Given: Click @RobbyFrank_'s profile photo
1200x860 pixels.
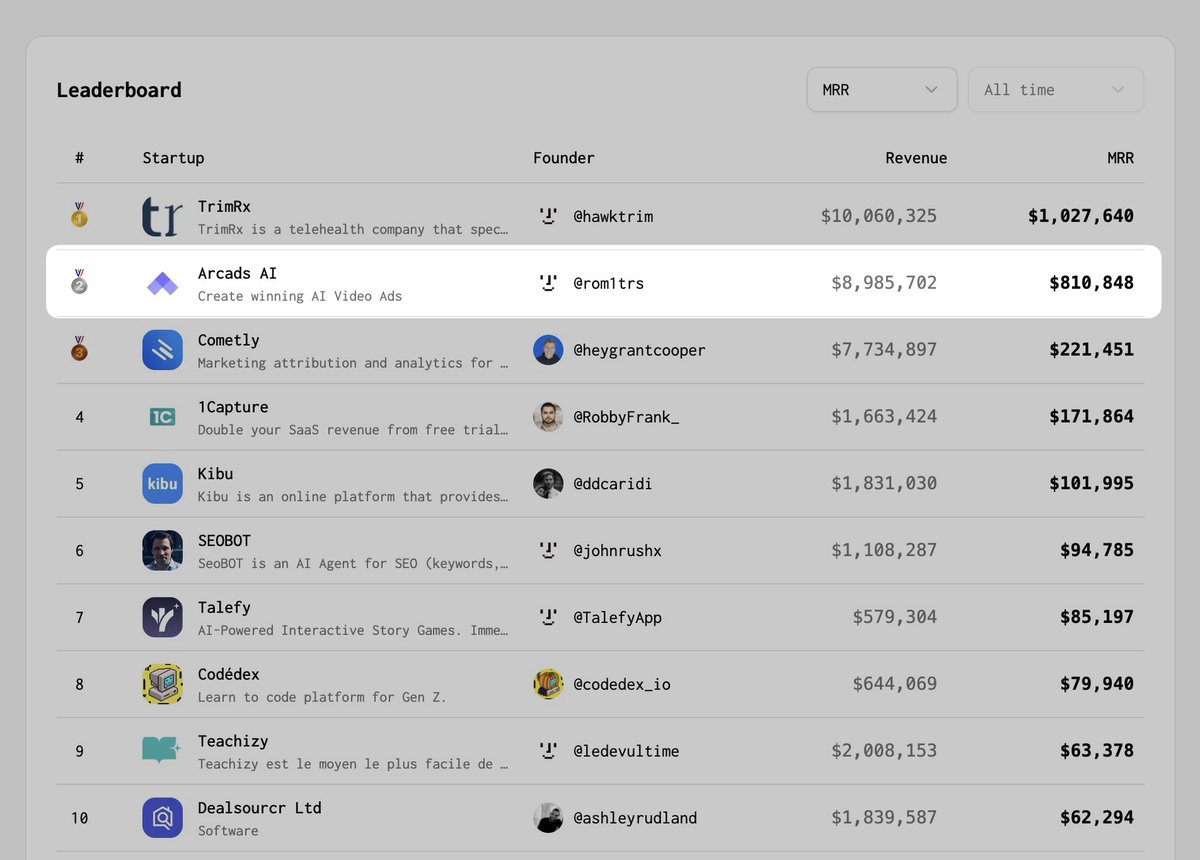Looking at the screenshot, I should click(548, 417).
